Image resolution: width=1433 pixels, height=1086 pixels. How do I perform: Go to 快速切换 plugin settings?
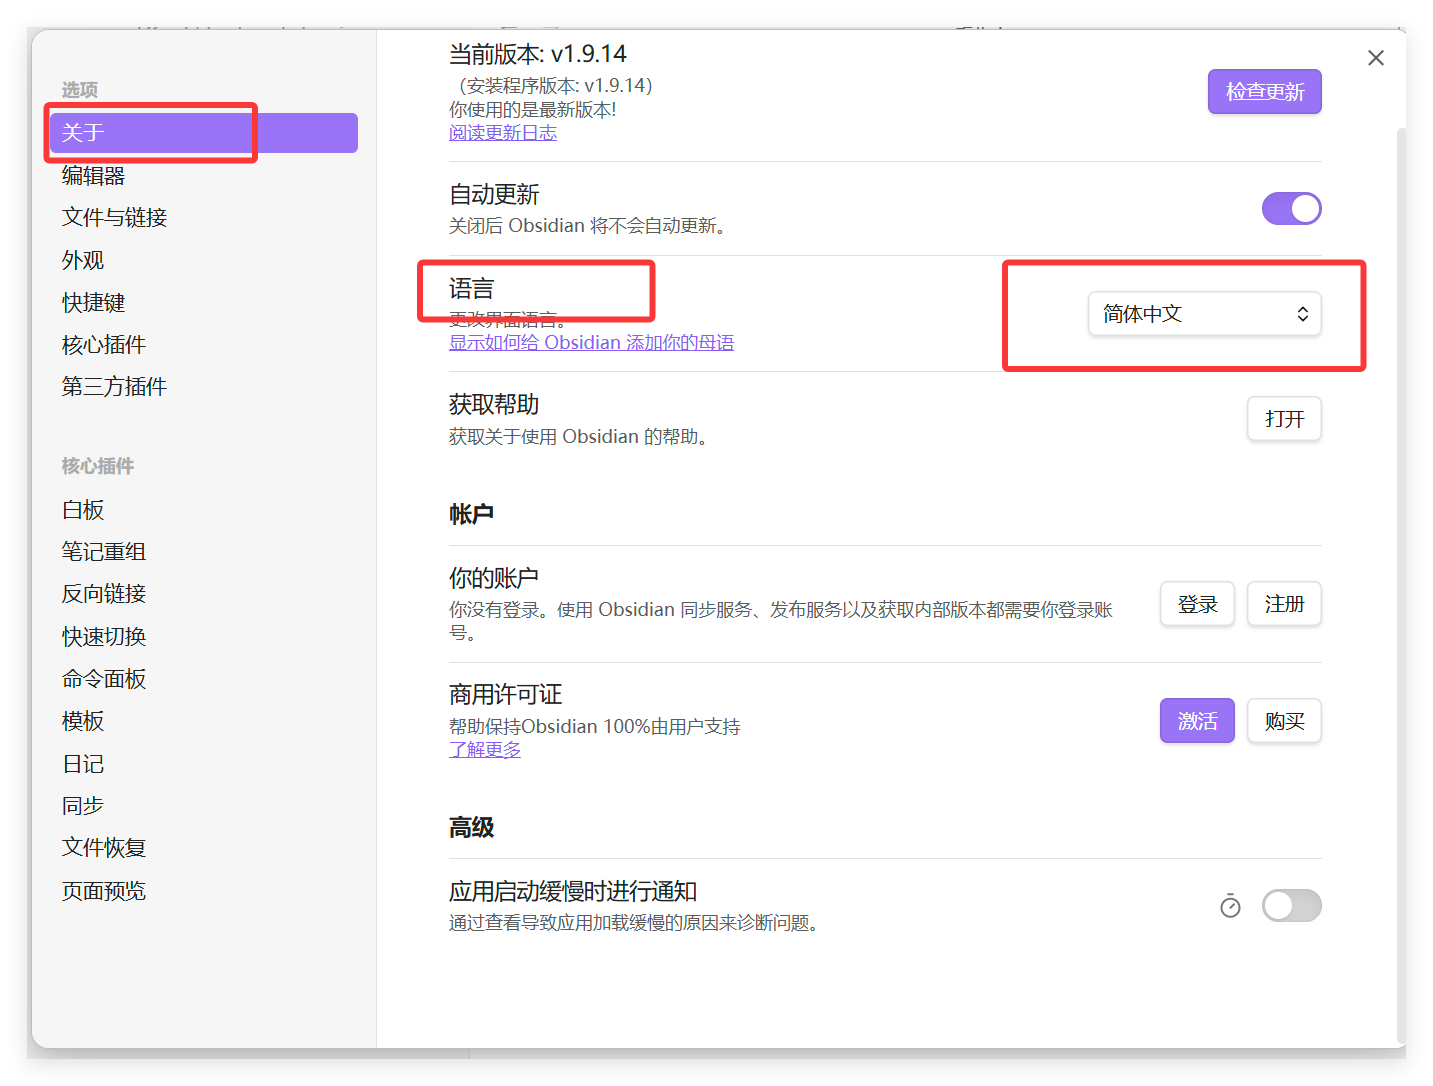tap(203, 637)
